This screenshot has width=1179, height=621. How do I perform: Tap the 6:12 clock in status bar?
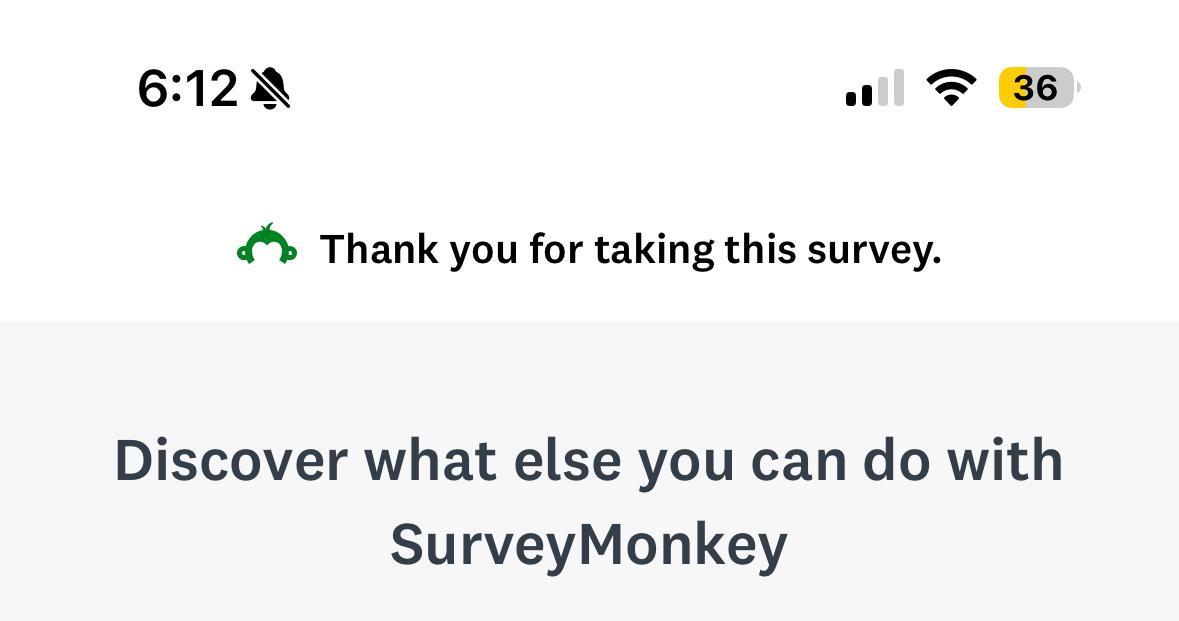pos(187,89)
